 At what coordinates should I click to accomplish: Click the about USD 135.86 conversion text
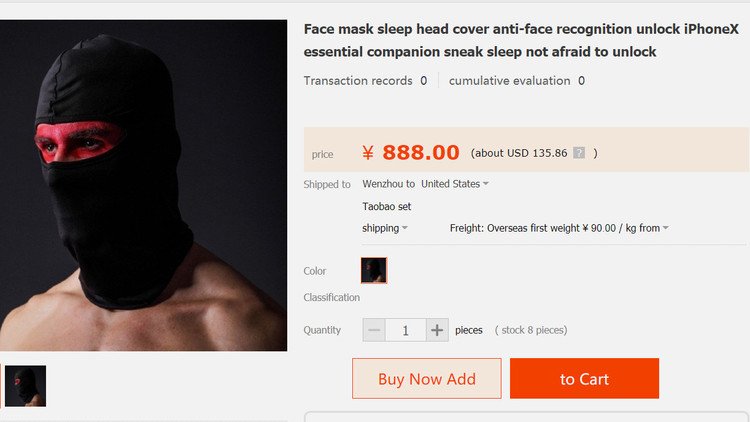(x=518, y=154)
